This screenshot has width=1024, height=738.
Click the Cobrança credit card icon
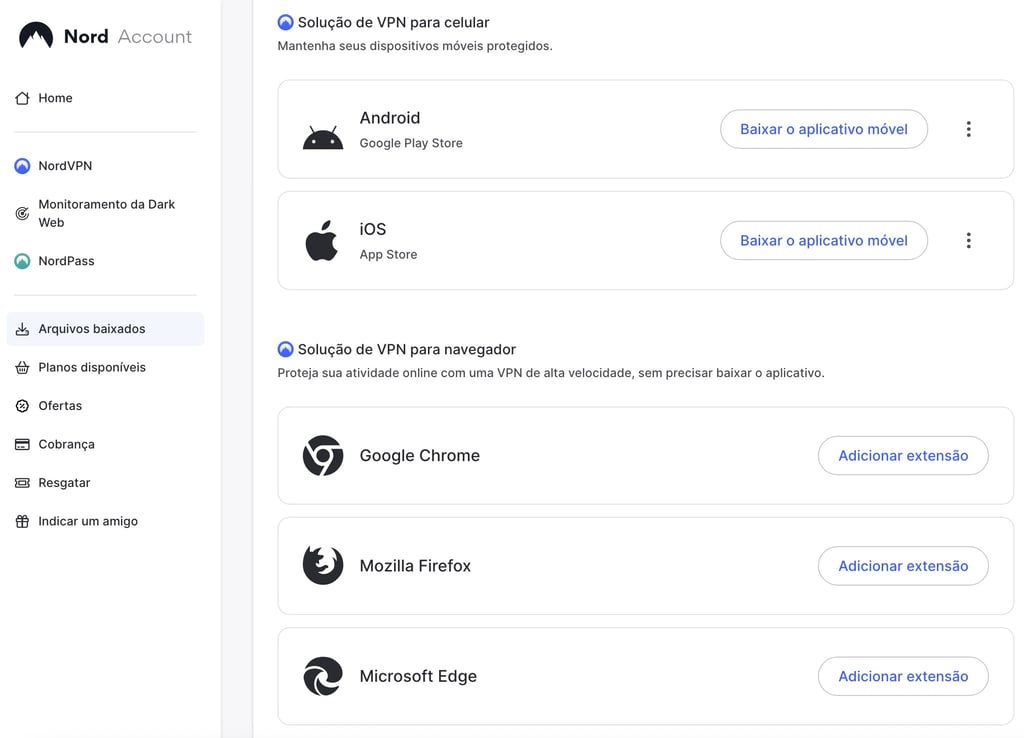pos(22,444)
